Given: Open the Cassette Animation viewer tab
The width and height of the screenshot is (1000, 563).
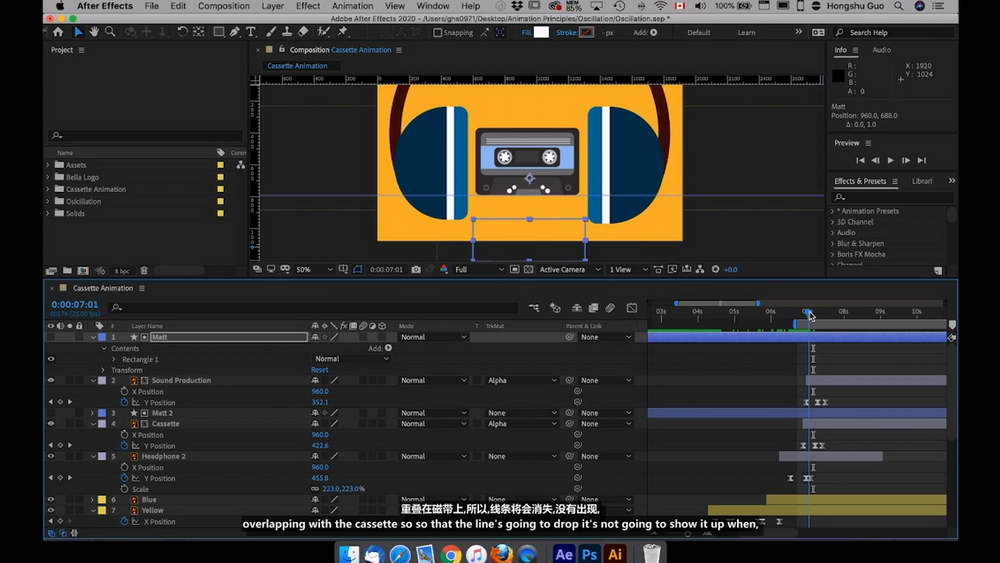Looking at the screenshot, I should pyautogui.click(x=297, y=66).
